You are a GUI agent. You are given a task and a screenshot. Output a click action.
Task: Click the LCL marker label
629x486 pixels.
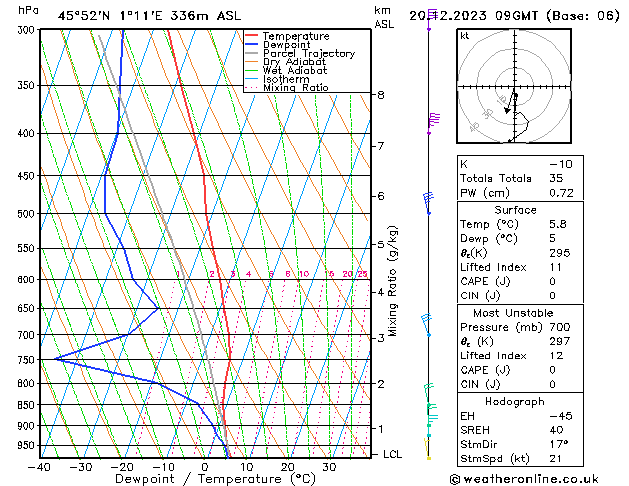(392, 454)
